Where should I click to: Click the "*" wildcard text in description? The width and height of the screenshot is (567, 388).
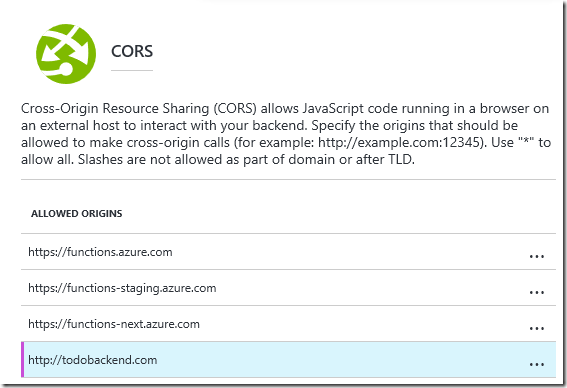click(x=526, y=141)
